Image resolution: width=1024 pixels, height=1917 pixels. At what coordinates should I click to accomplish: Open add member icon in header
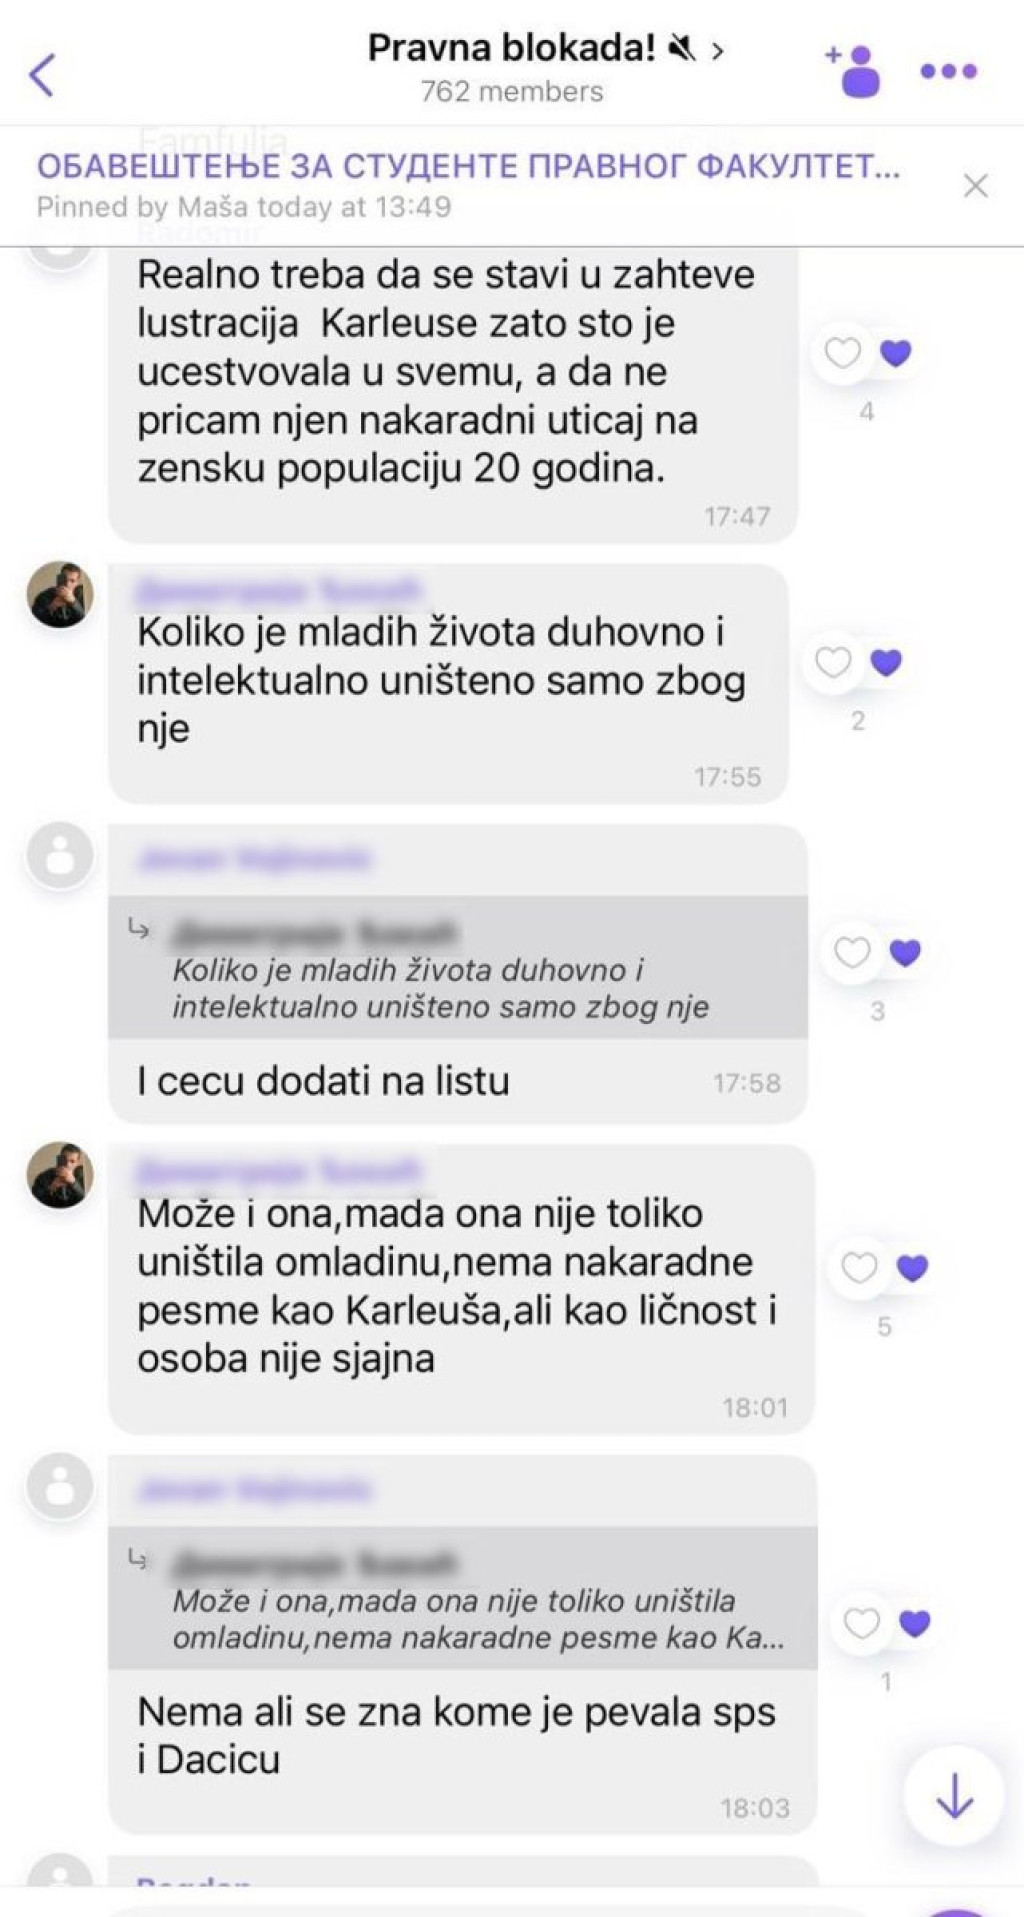(x=854, y=70)
